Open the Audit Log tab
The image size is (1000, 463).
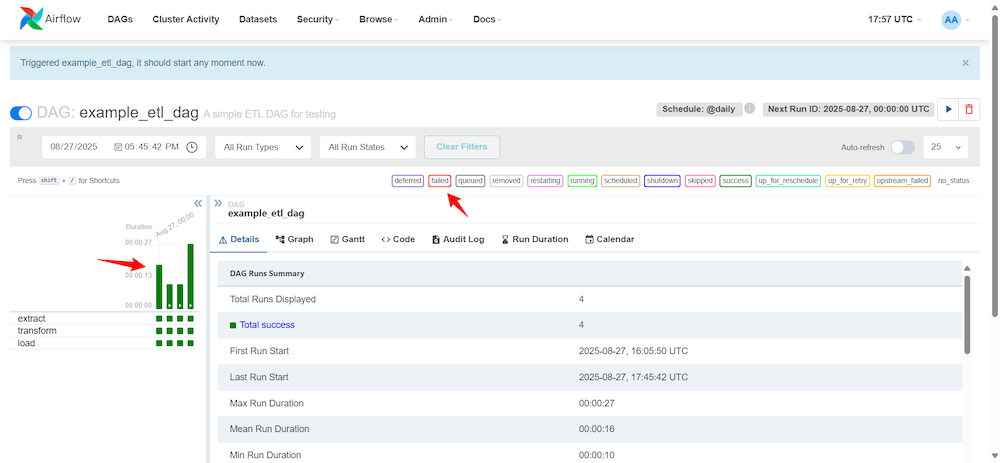458,240
